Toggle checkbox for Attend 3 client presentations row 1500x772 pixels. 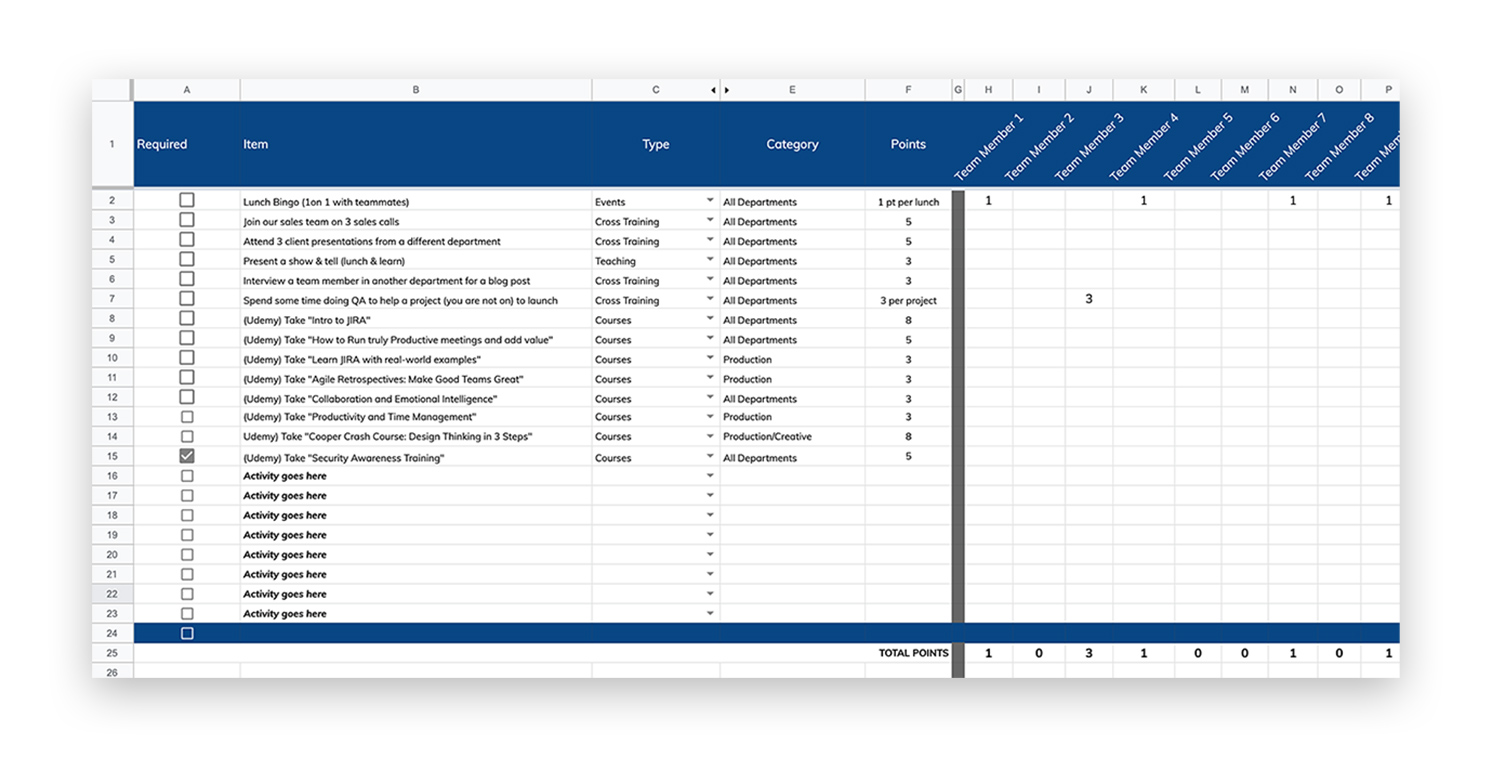[x=187, y=240]
